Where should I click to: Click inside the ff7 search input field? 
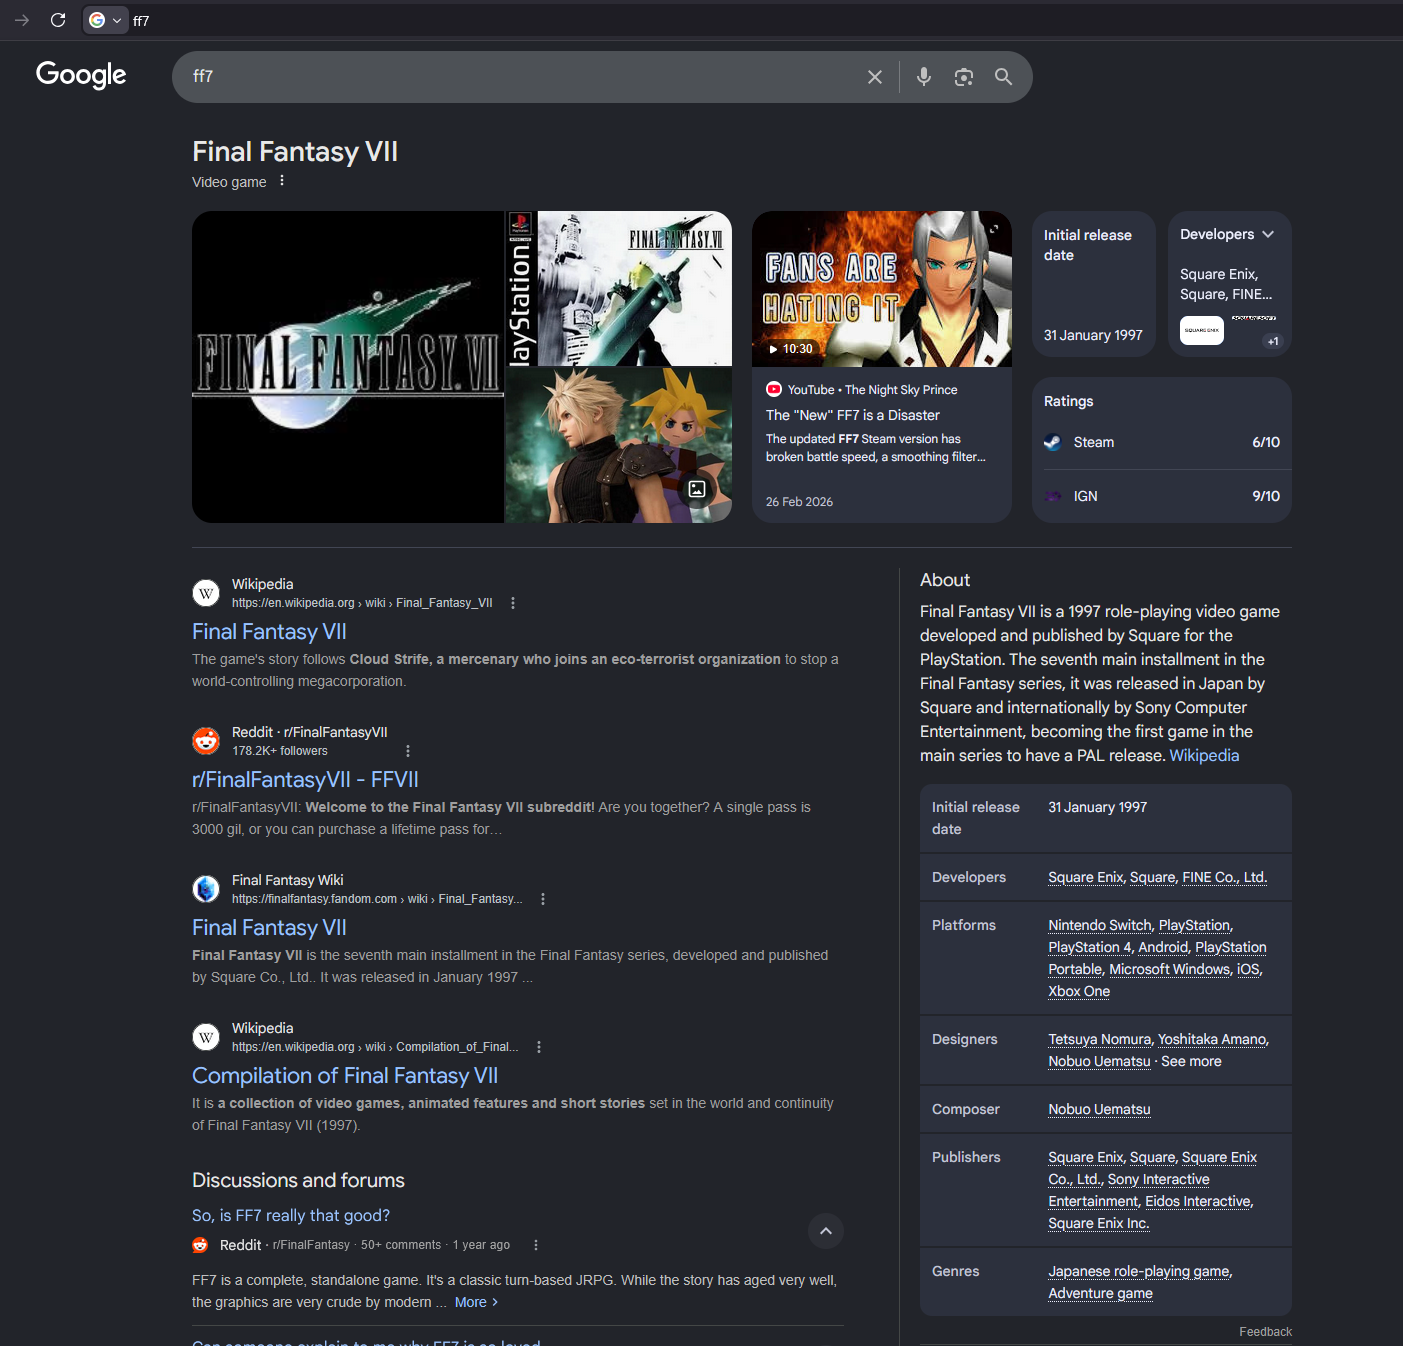520,77
